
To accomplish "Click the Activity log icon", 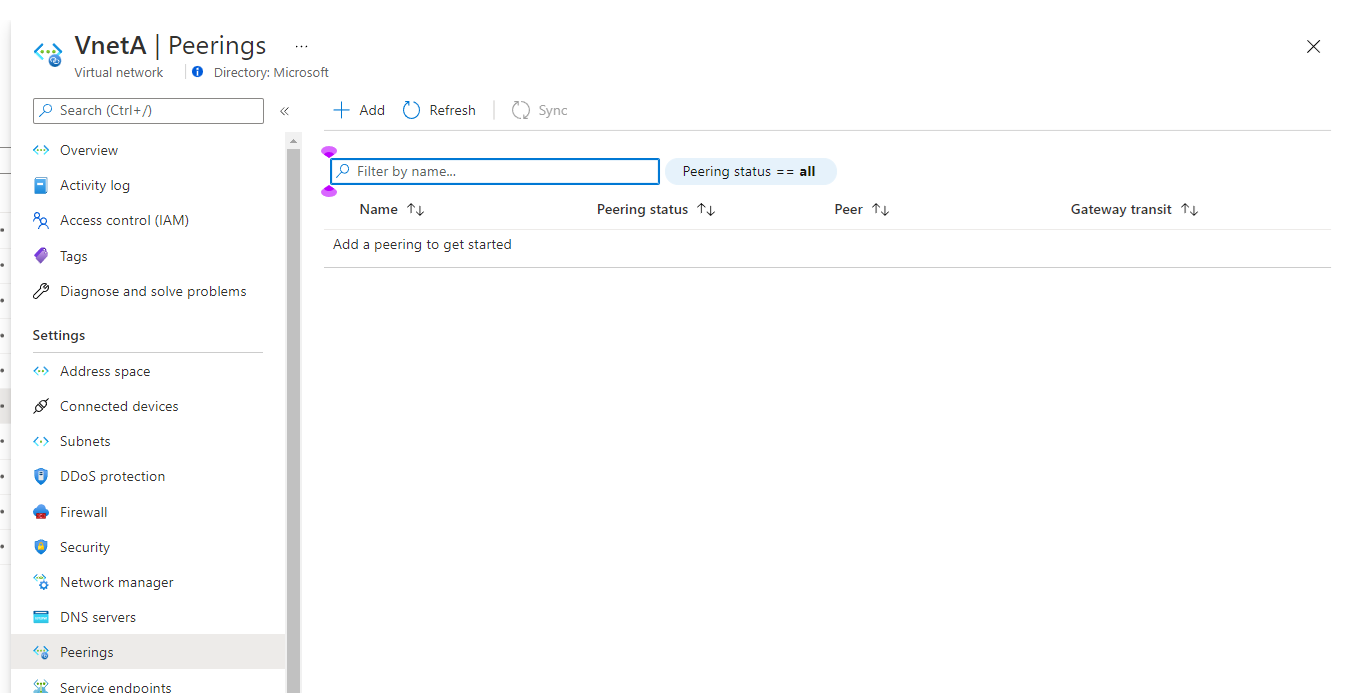I will coord(41,185).
